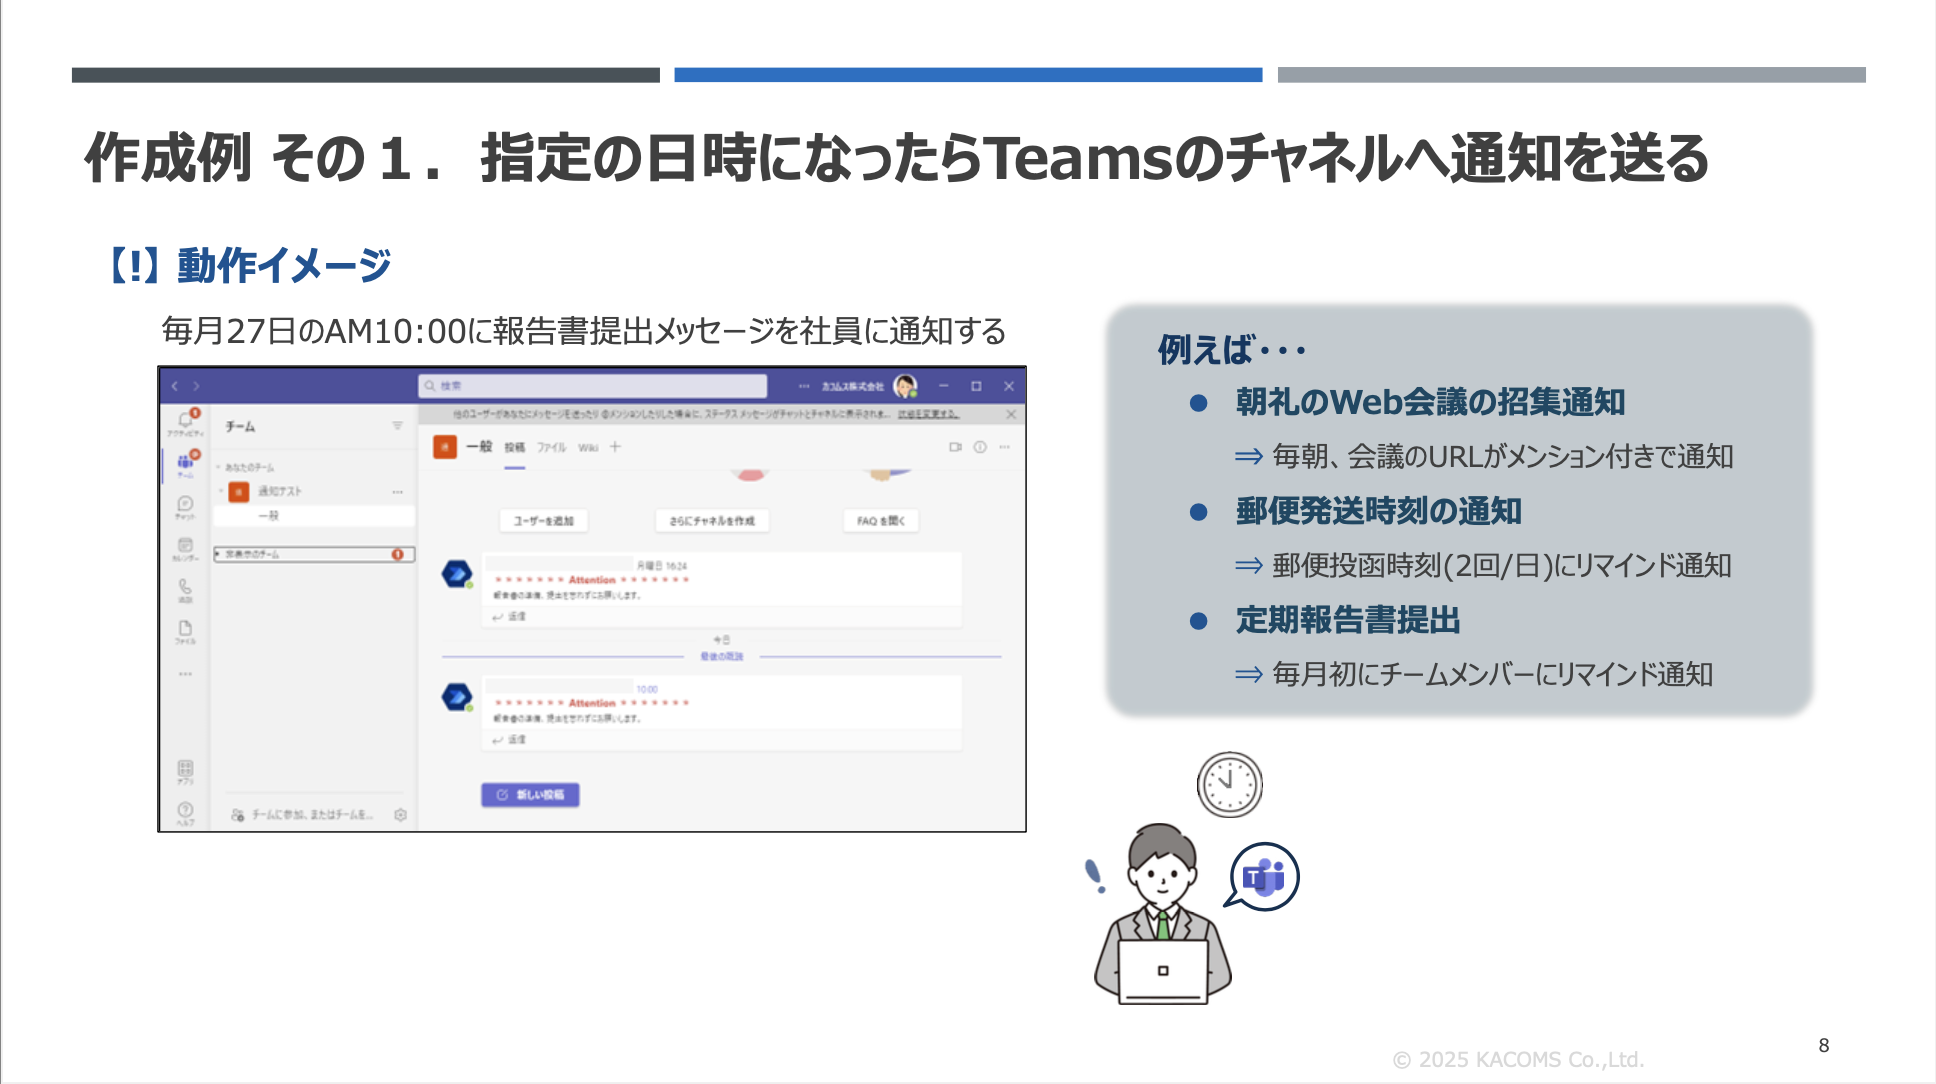Image resolution: width=1936 pixels, height=1084 pixels.
Task: Open the Activity bell icon in Teams sidebar
Action: point(185,421)
